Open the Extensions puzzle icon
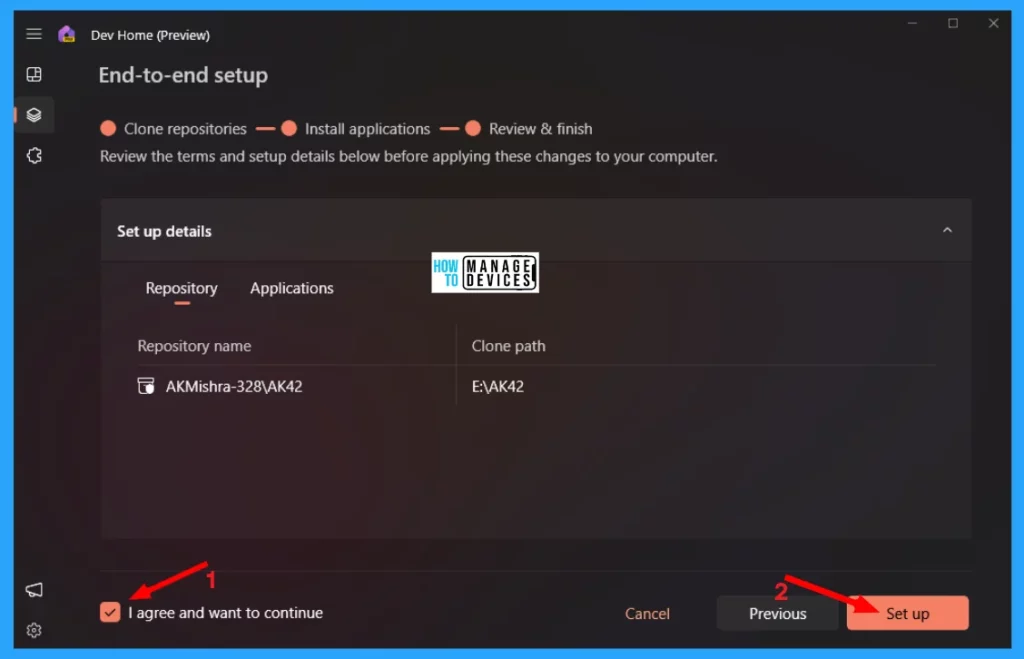This screenshot has width=1024, height=659. click(34, 155)
